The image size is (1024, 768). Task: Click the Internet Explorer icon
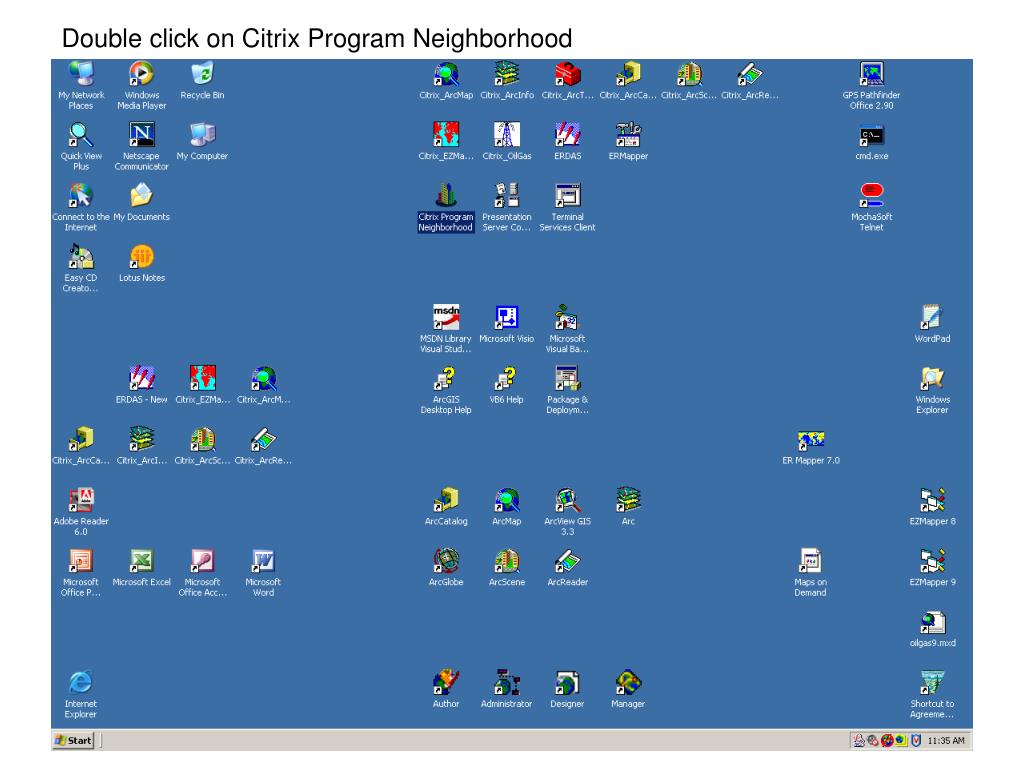[x=81, y=682]
